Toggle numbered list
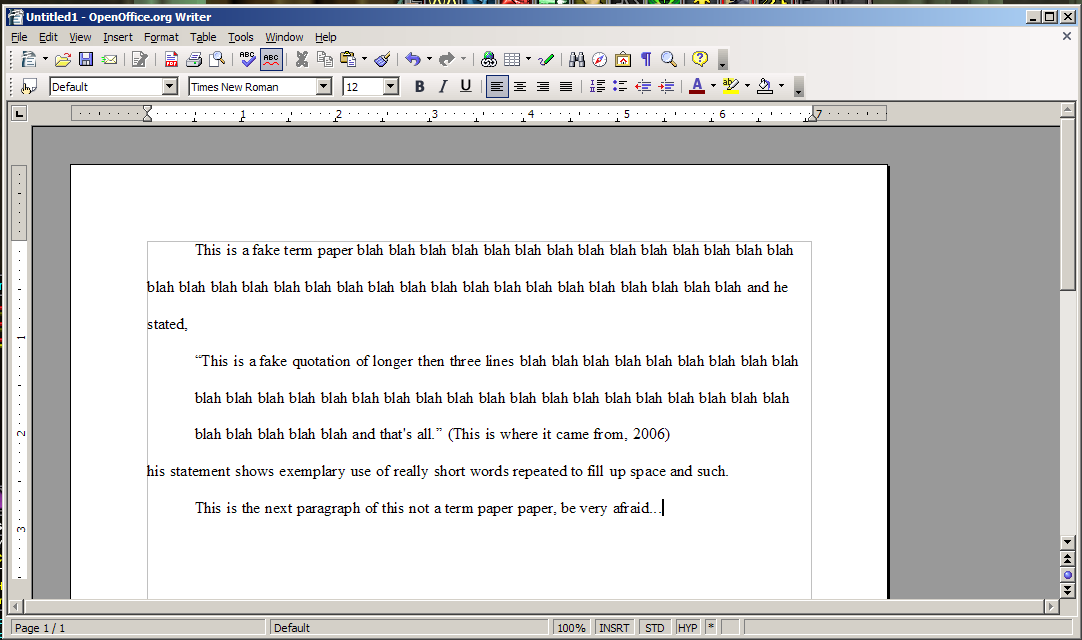This screenshot has height=640, width=1082. (597, 87)
